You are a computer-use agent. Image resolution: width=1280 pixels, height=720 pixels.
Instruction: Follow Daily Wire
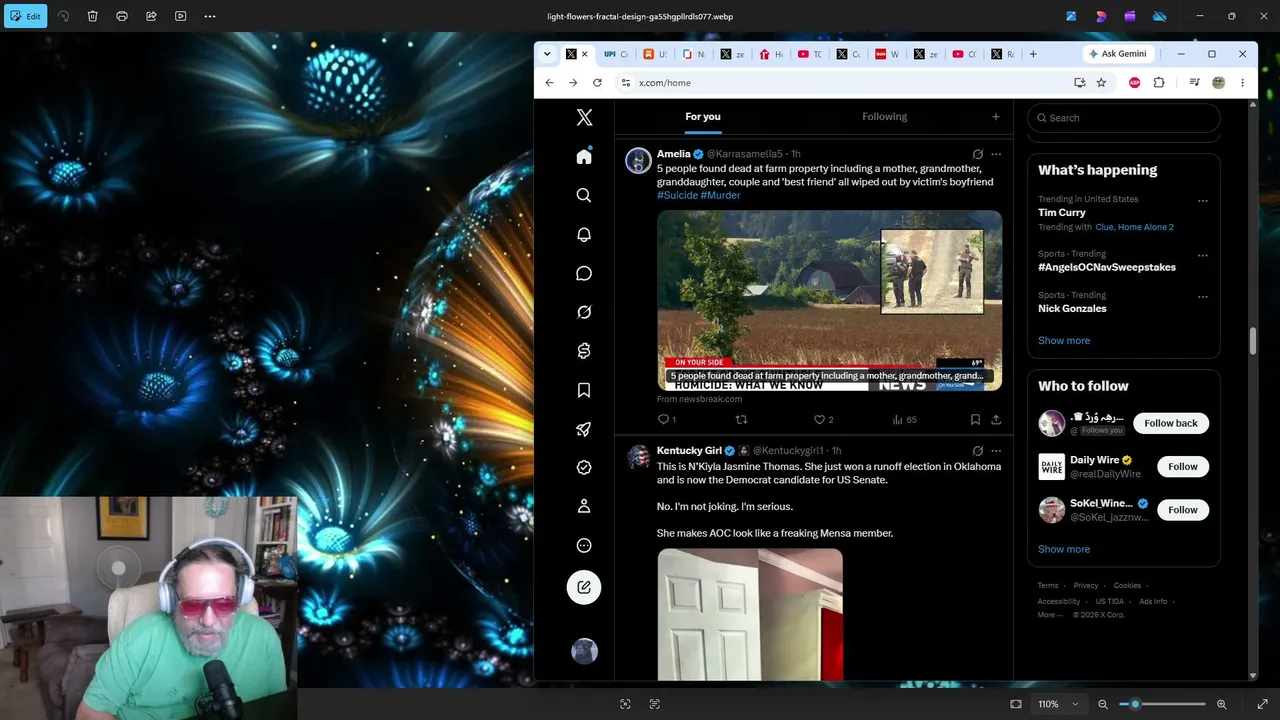click(x=1183, y=466)
